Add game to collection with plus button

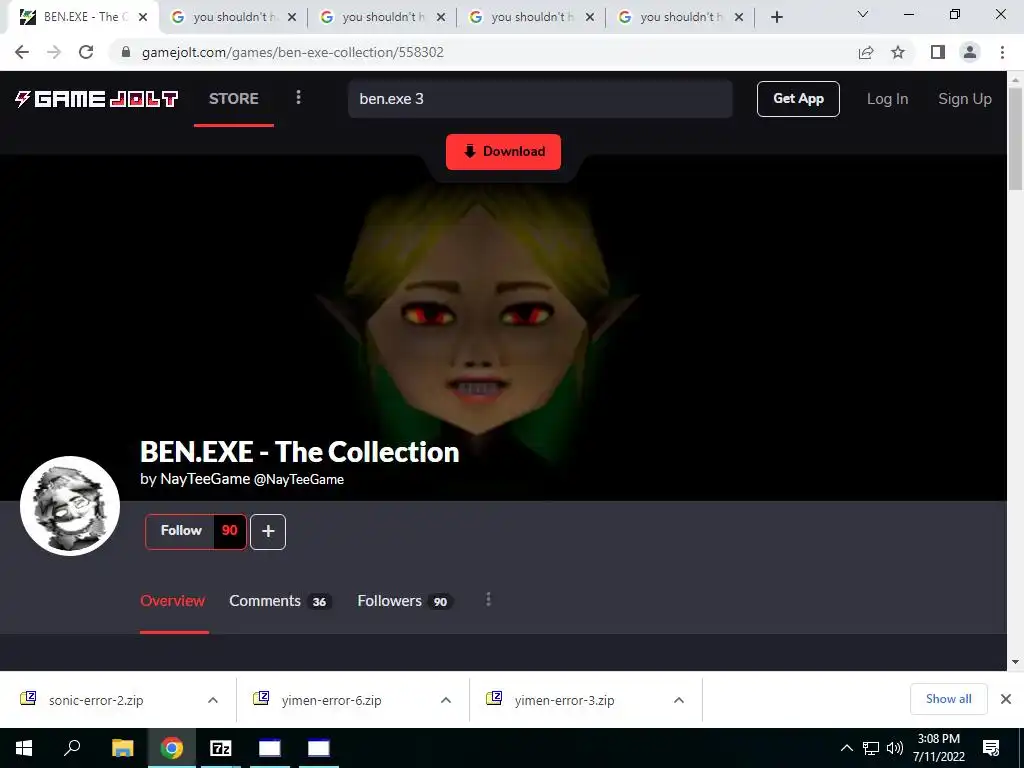pos(268,532)
